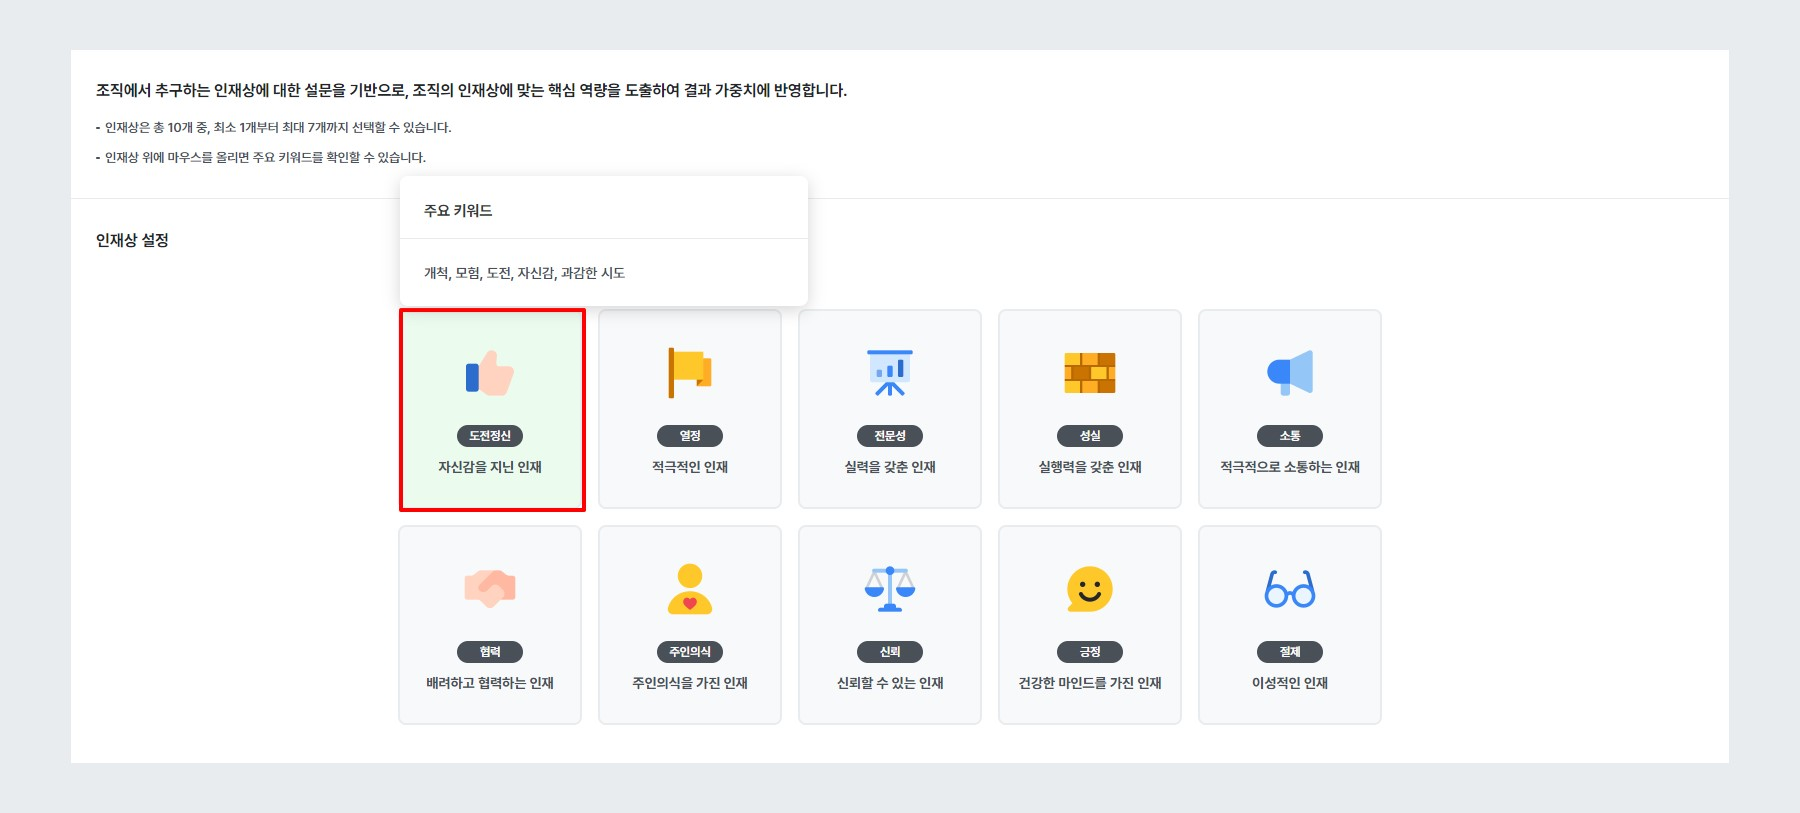Click the megaphone icon for 소통

point(1290,373)
